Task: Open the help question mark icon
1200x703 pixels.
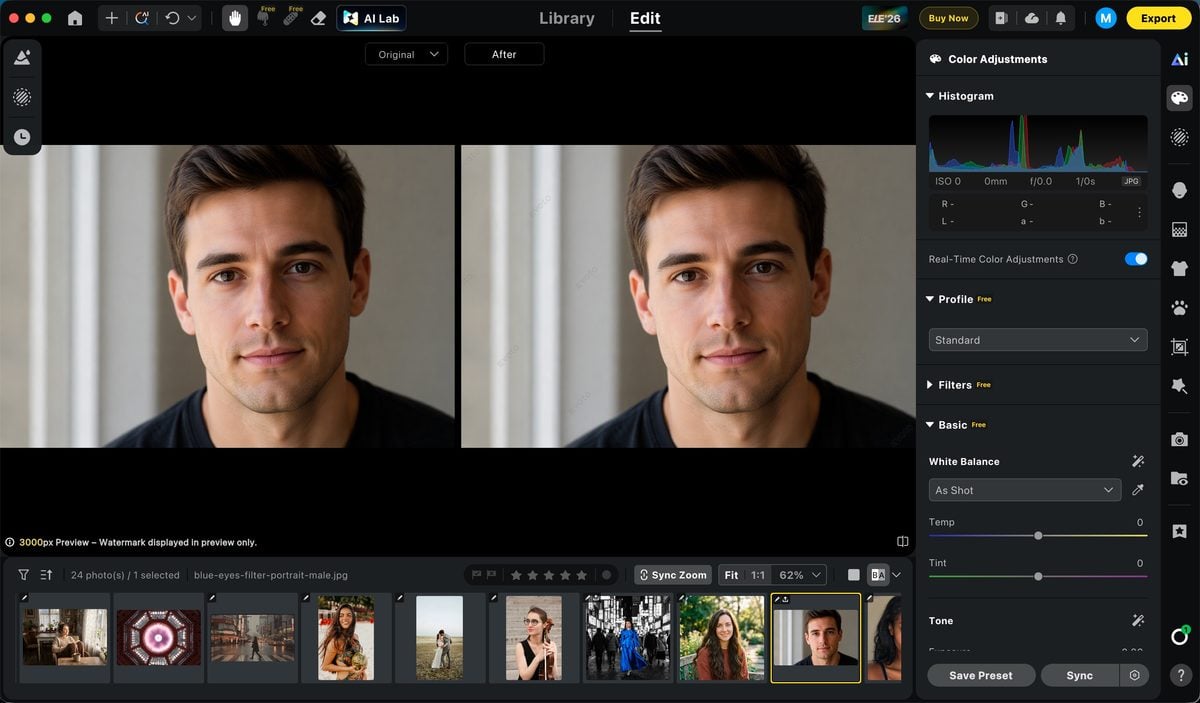Action: pyautogui.click(x=1180, y=675)
